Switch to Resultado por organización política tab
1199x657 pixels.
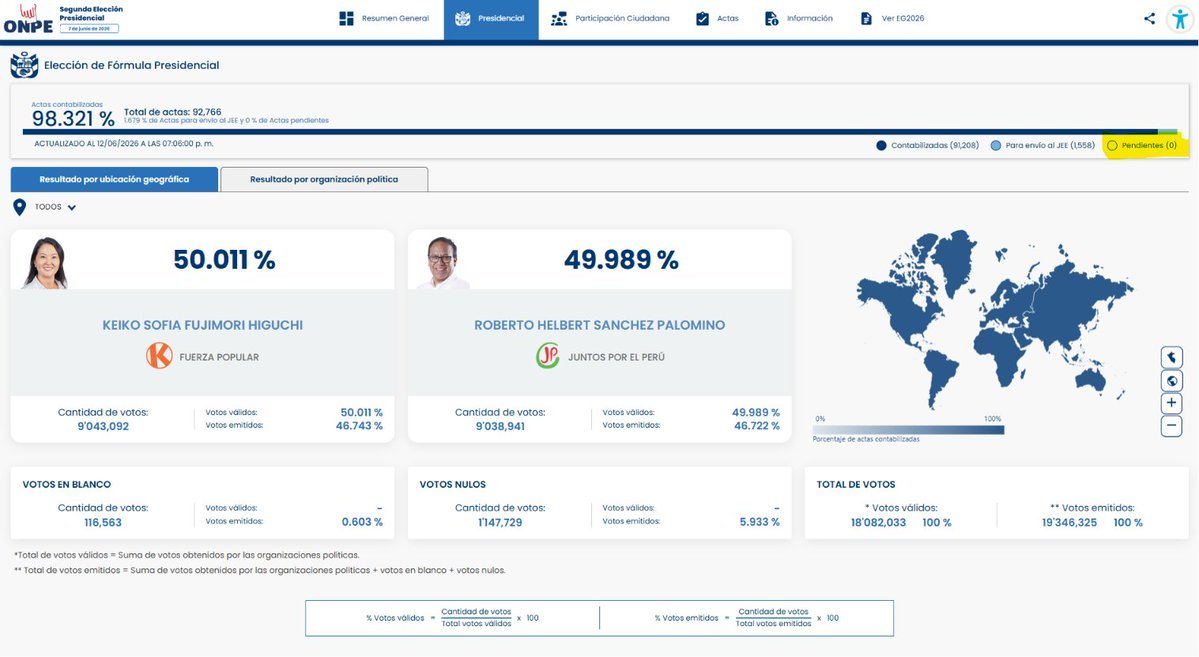tap(324, 179)
